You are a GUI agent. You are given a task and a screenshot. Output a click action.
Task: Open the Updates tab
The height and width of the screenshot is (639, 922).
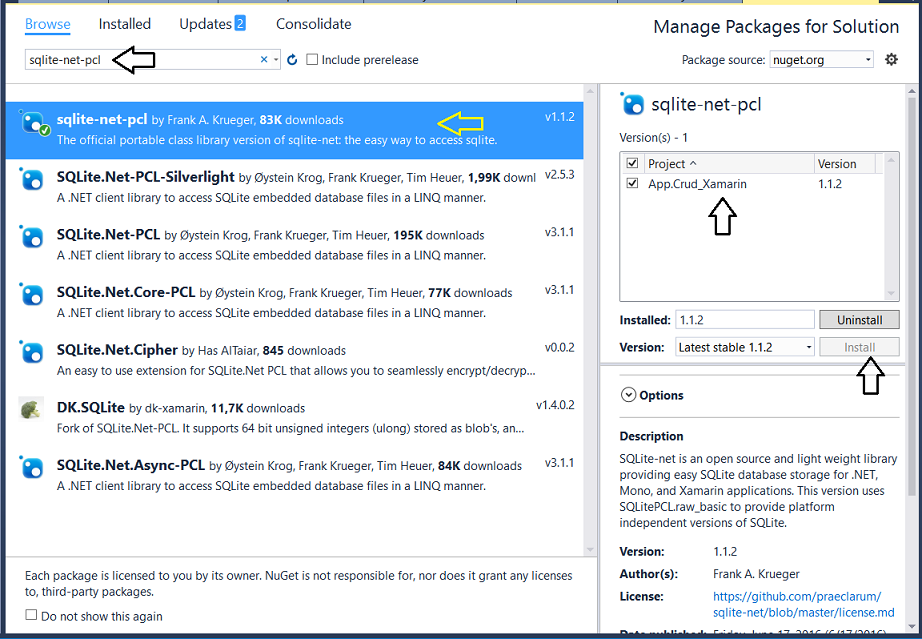[x=205, y=24]
